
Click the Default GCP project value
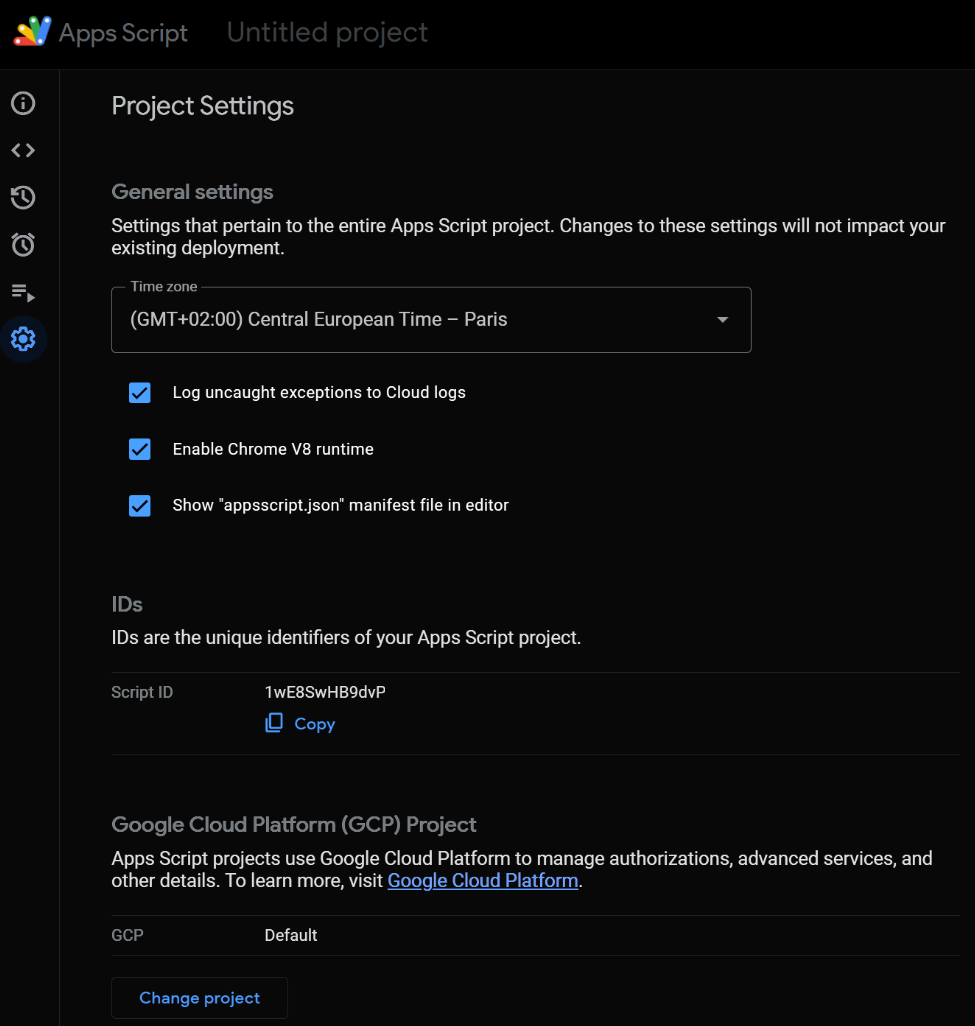(x=291, y=935)
